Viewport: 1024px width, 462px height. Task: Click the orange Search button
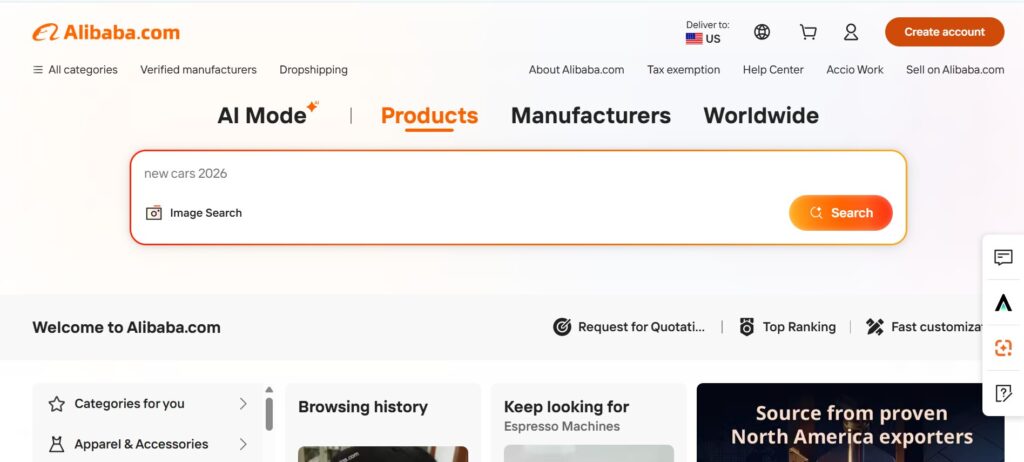pyautogui.click(x=840, y=213)
